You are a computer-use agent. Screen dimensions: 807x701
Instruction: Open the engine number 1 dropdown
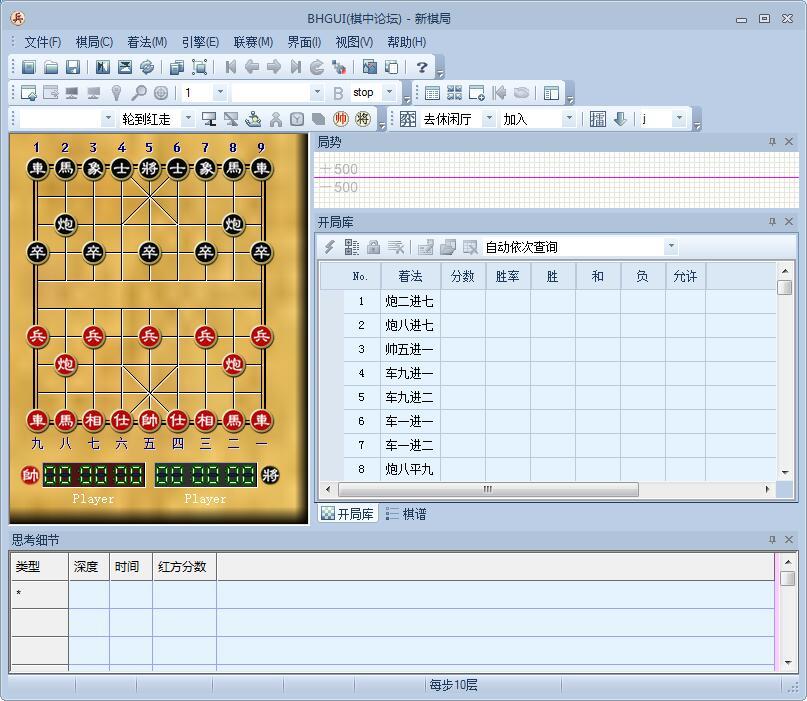(x=220, y=93)
